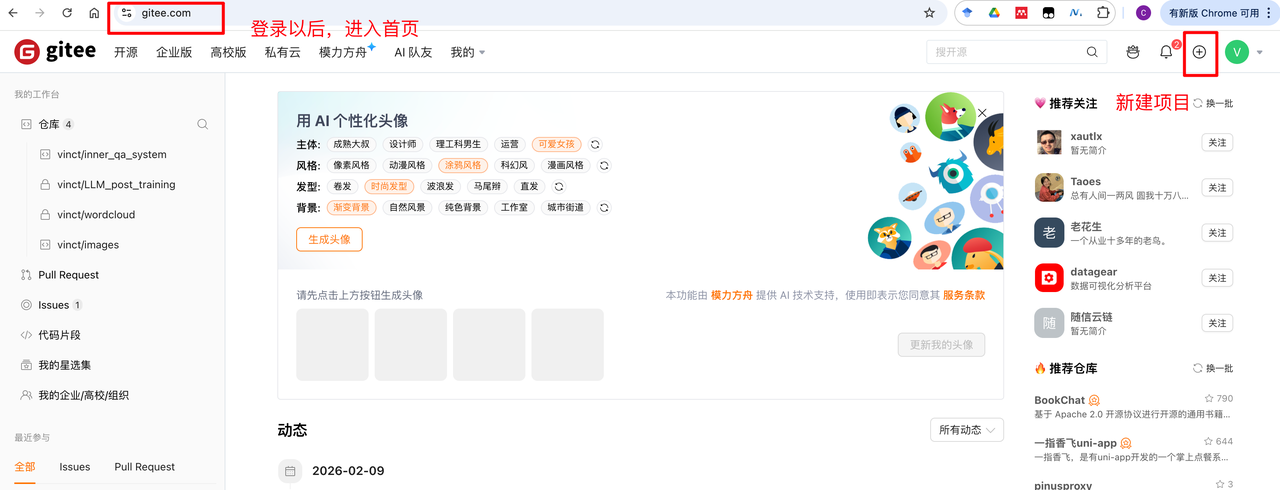Open the vinct/inner_qa_system repository

112,155
